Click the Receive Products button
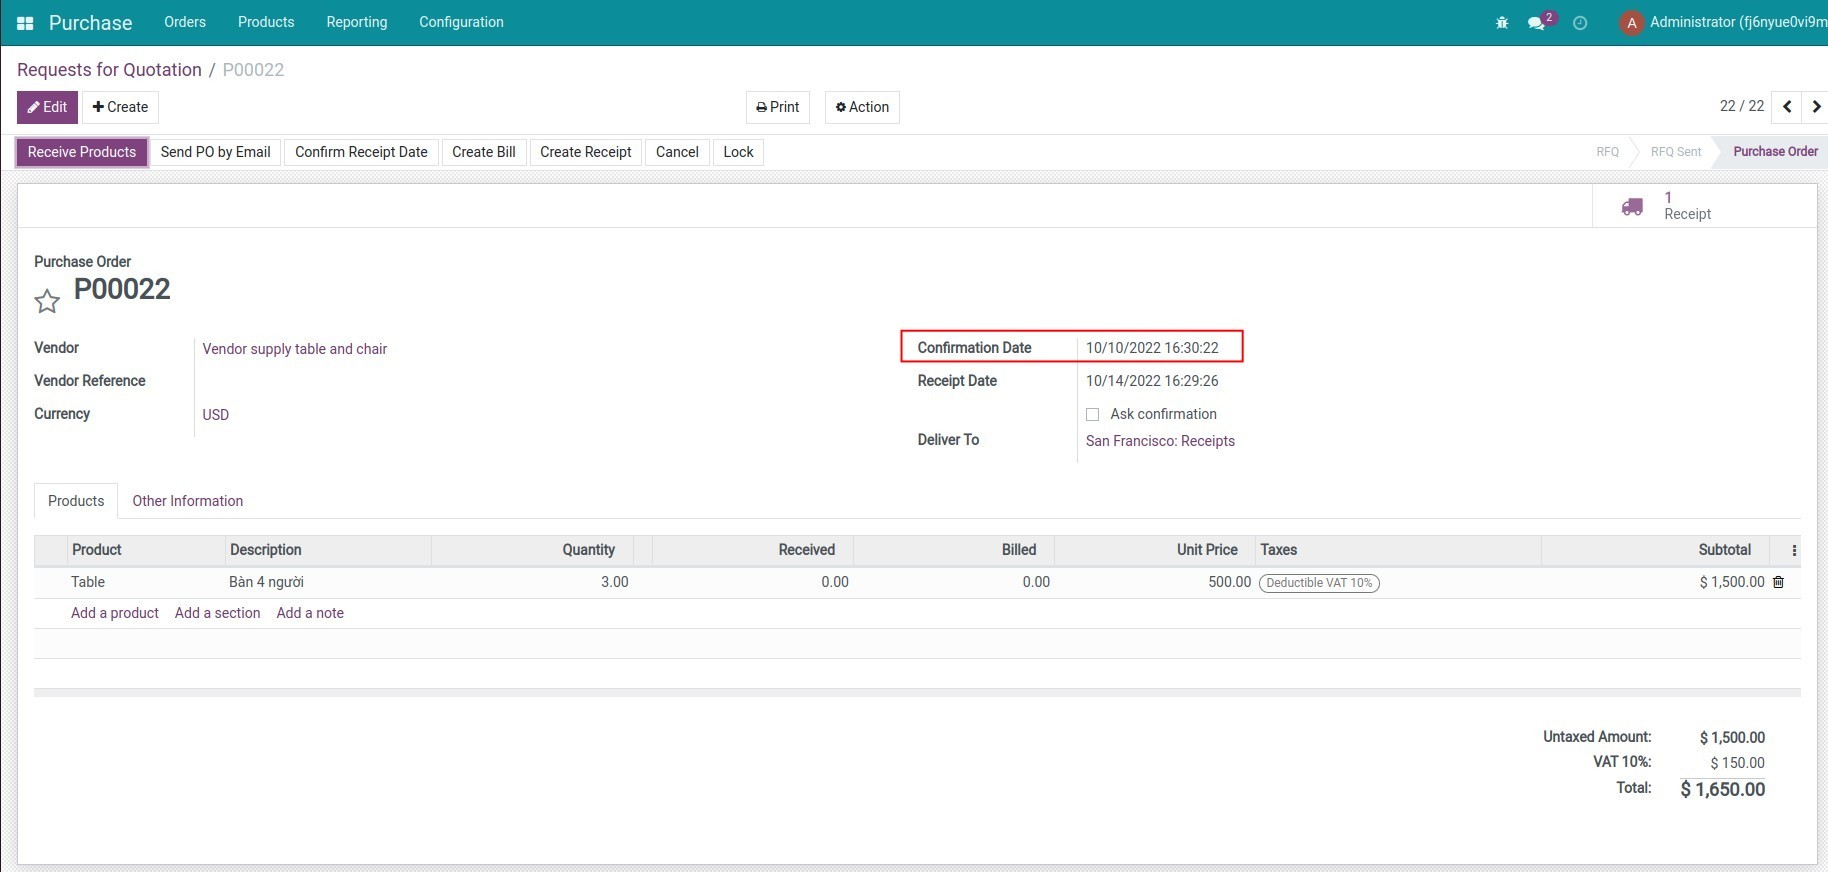1828x872 pixels. [x=82, y=152]
